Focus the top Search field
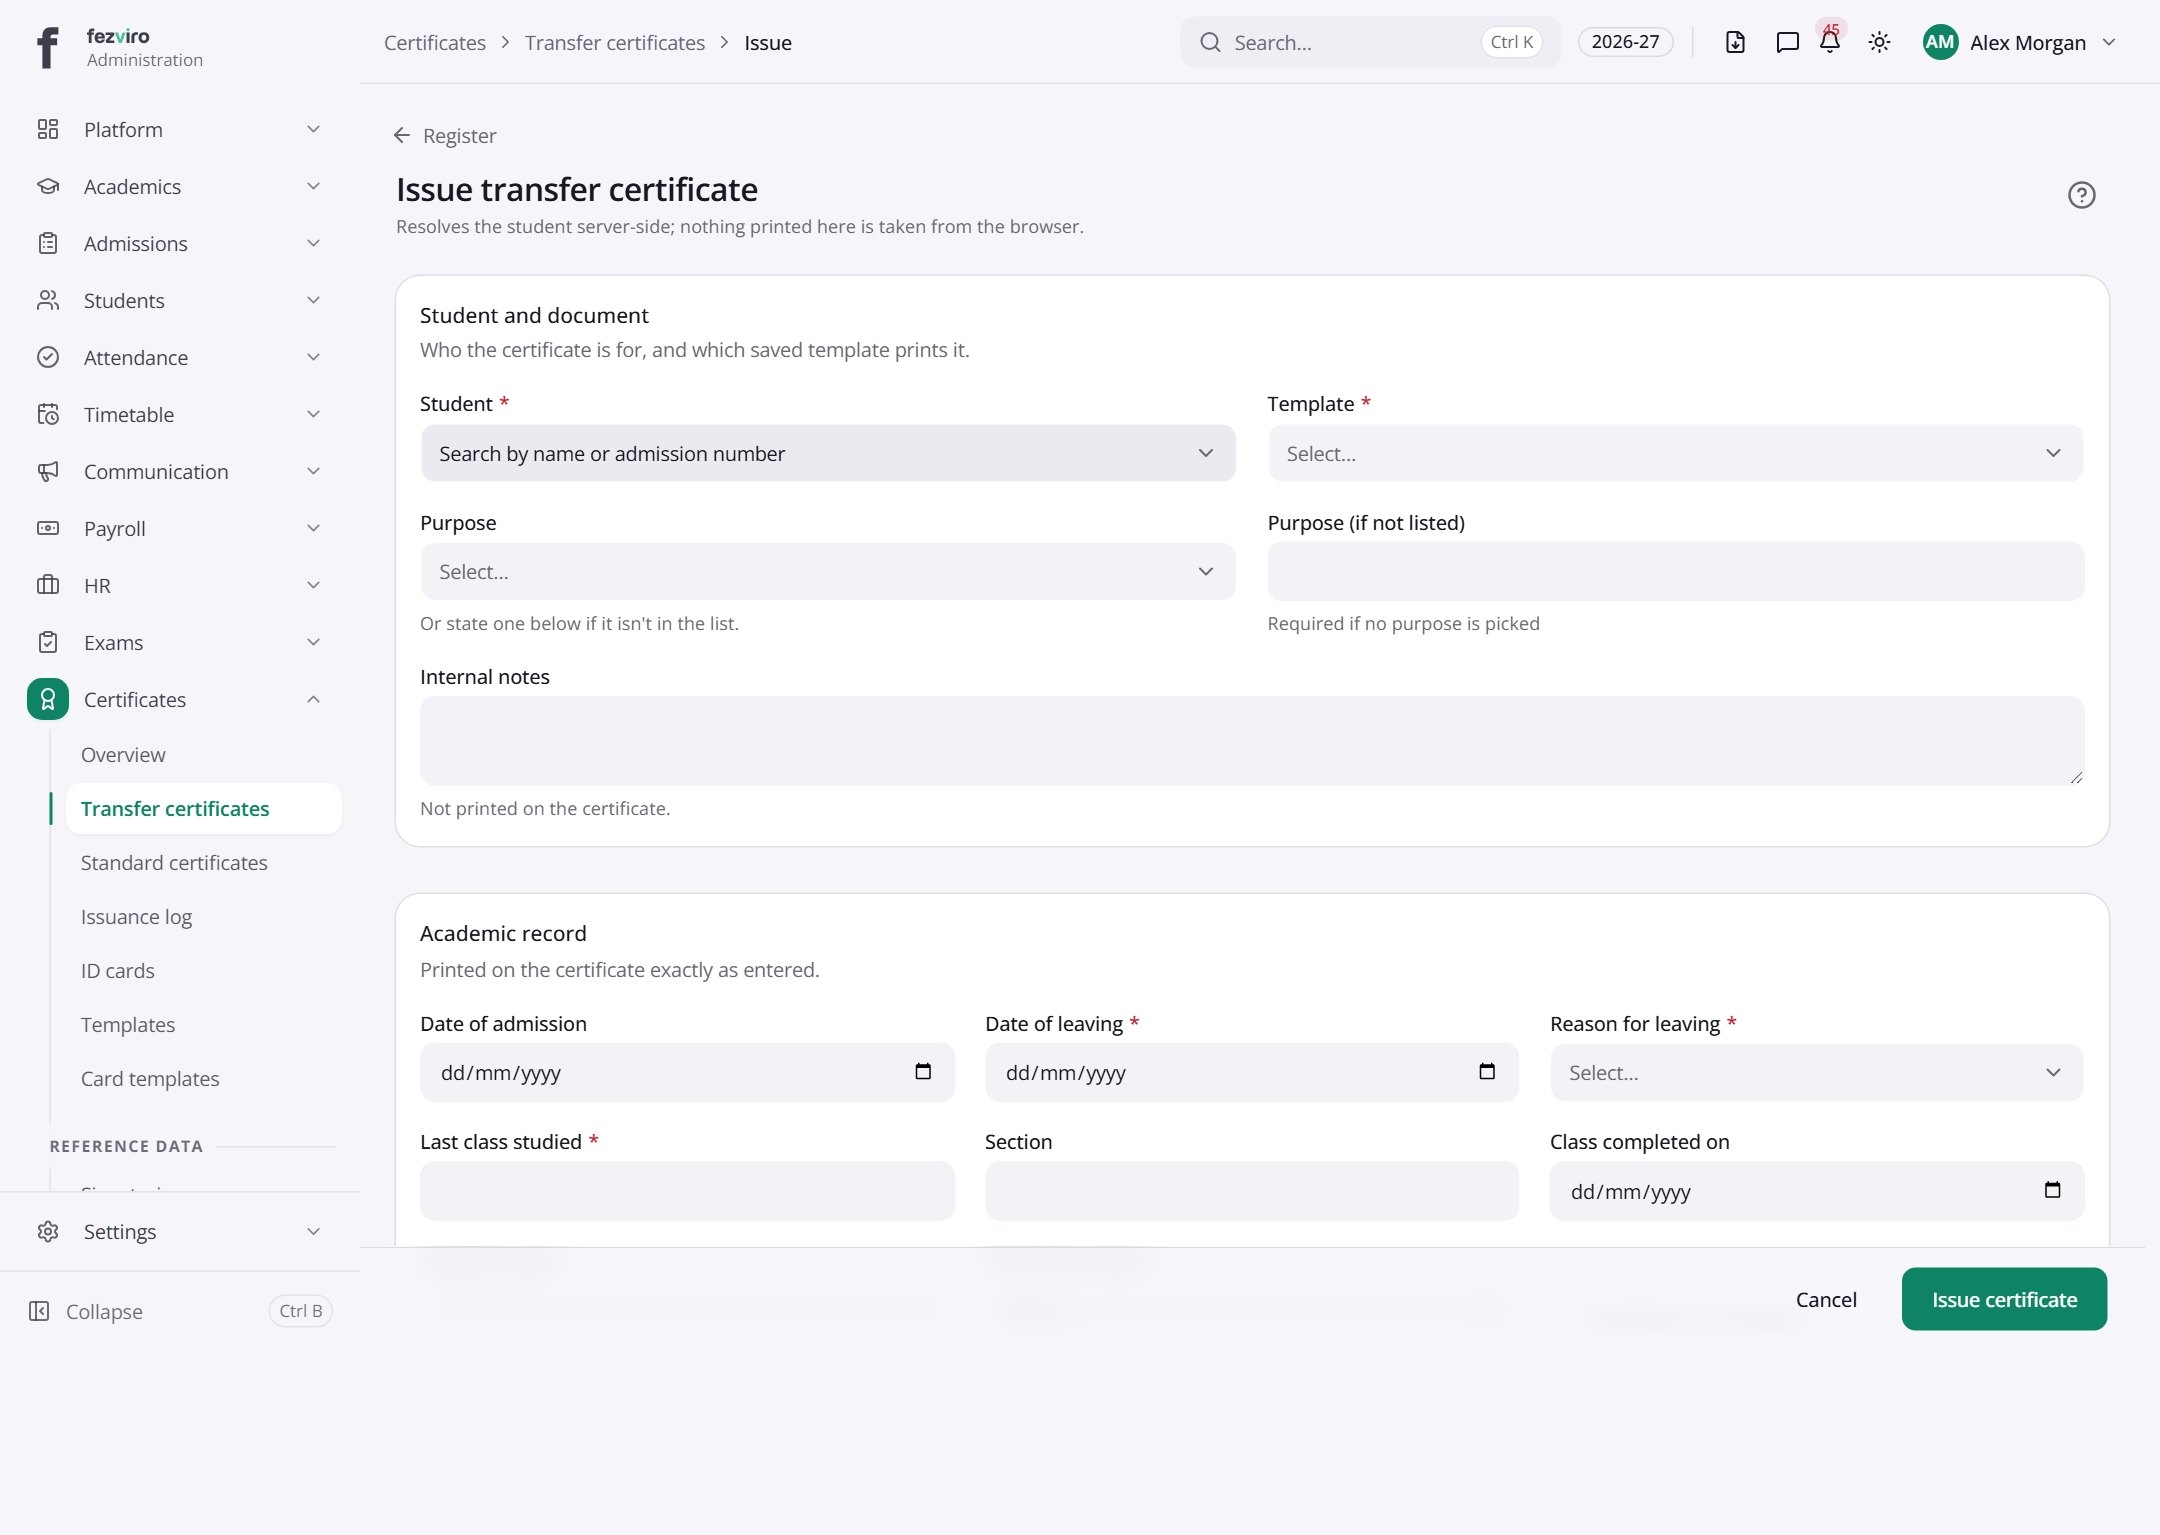Image resolution: width=2160 pixels, height=1535 pixels. 1370,42
